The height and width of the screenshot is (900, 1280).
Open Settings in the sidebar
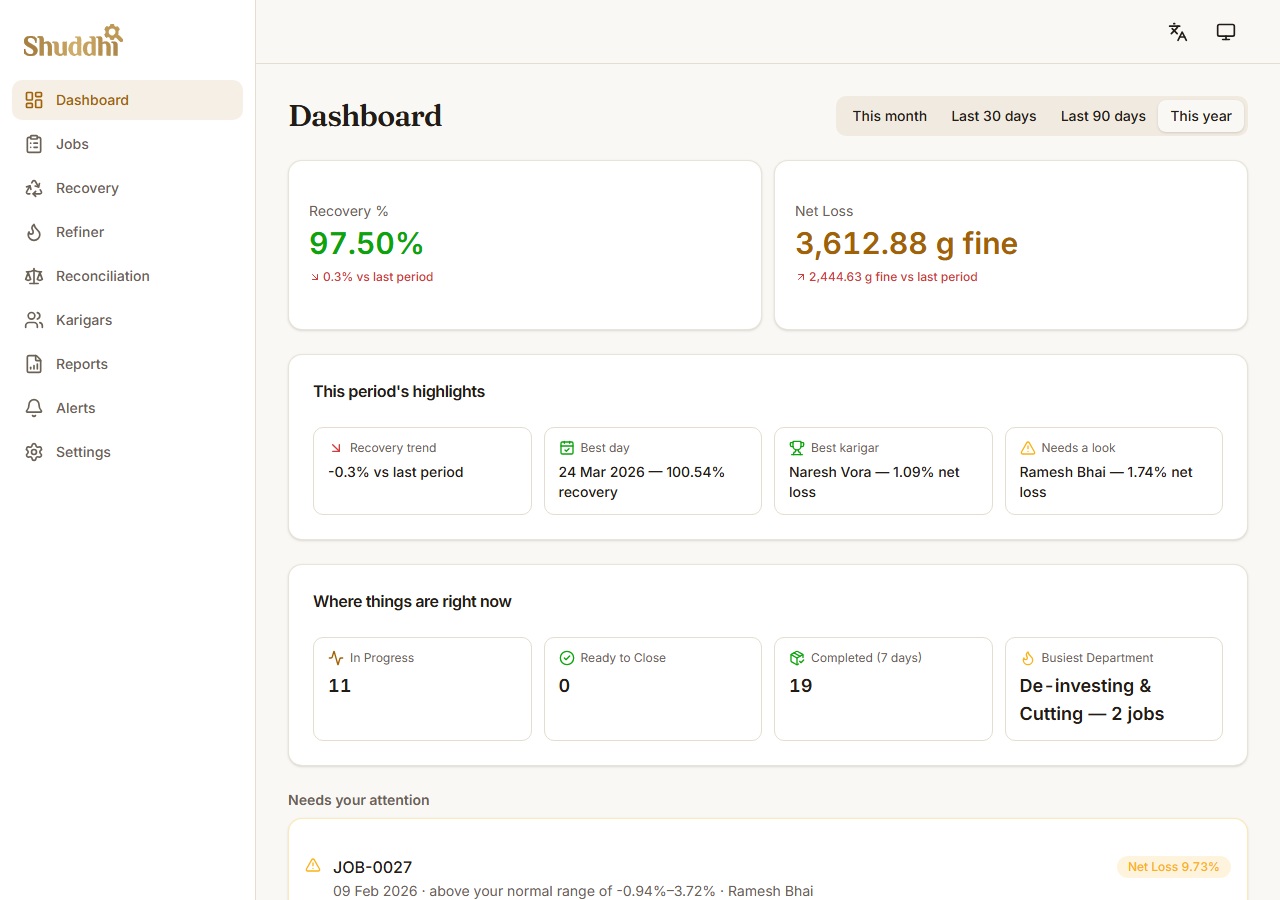click(x=127, y=452)
